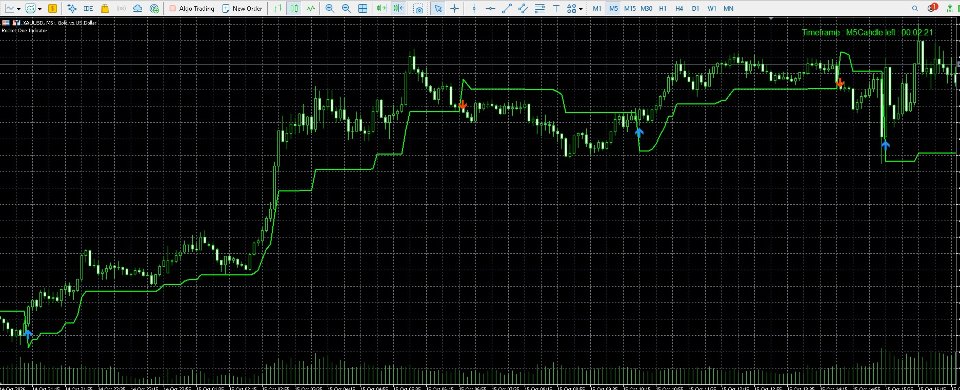Open the search magnifier icon
The width and height of the screenshot is (960, 390).
click(x=915, y=9)
